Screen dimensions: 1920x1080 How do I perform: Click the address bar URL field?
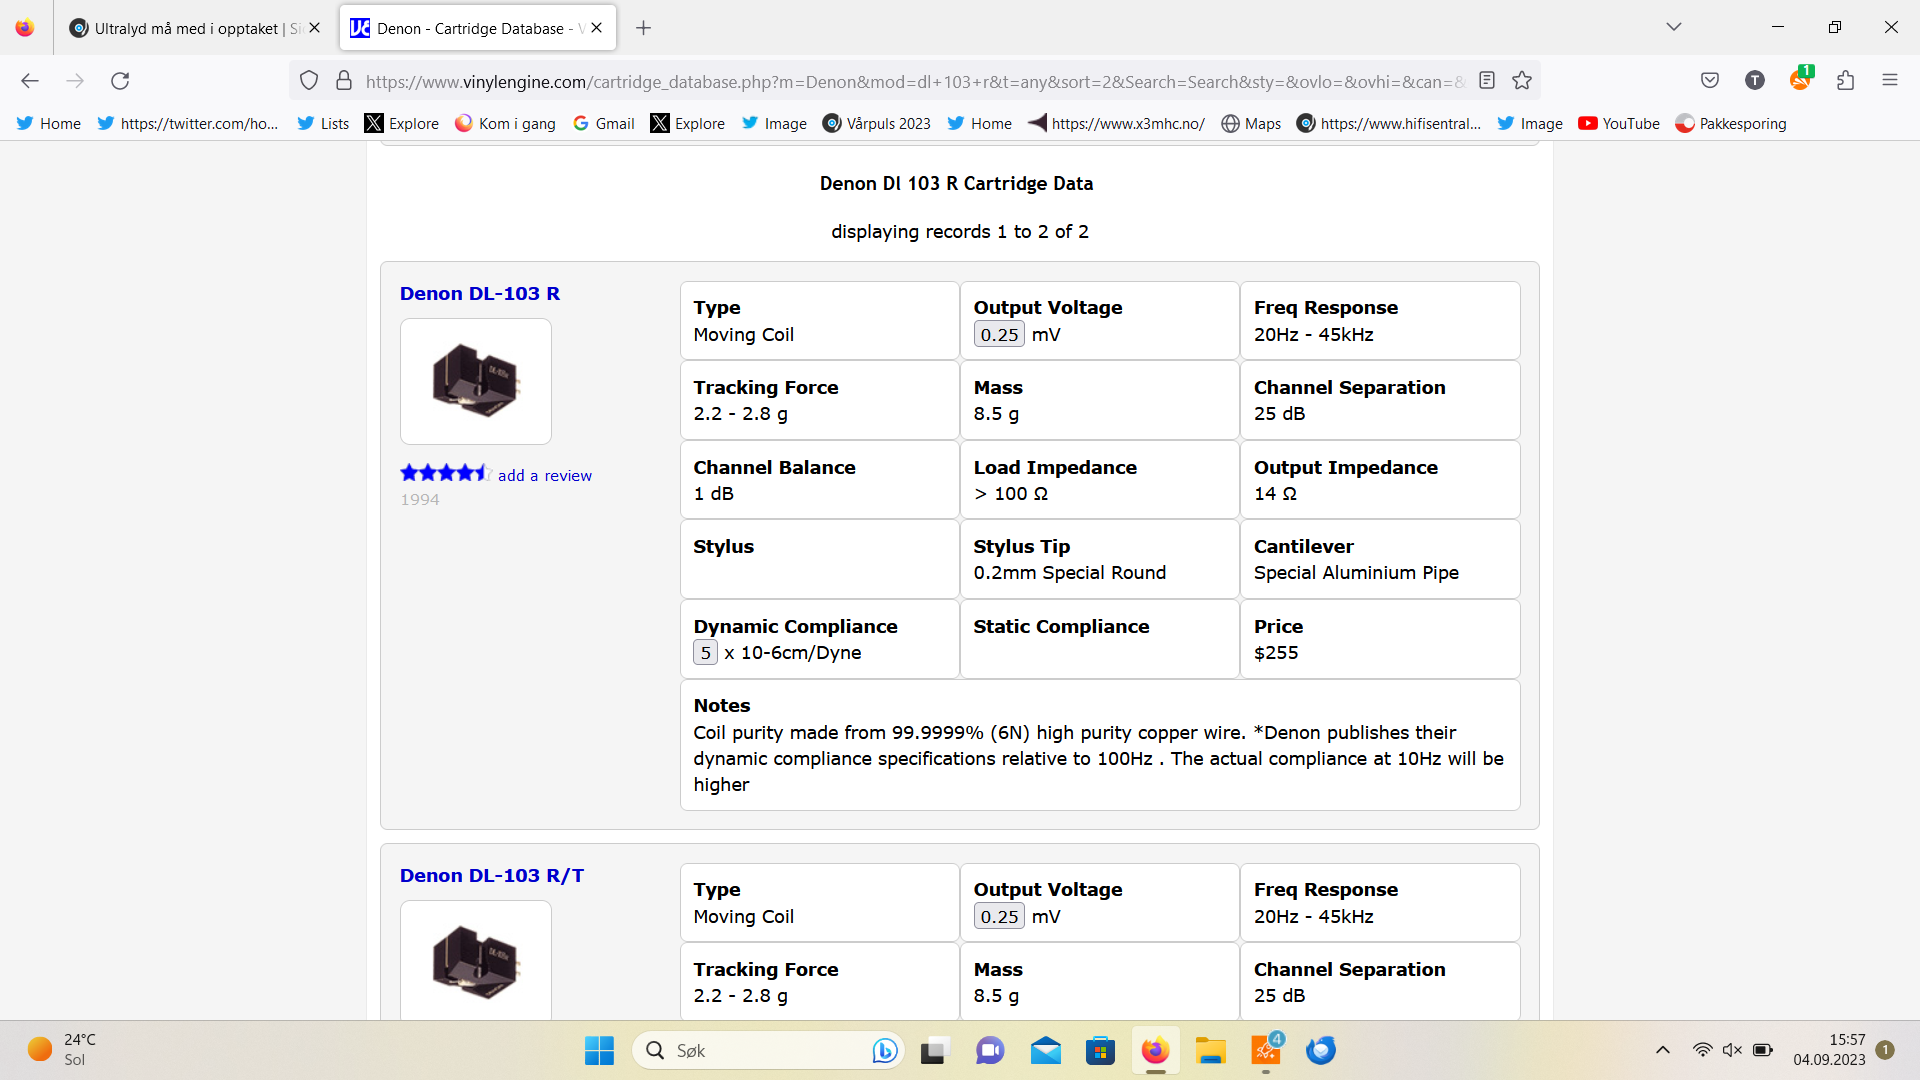(x=915, y=82)
